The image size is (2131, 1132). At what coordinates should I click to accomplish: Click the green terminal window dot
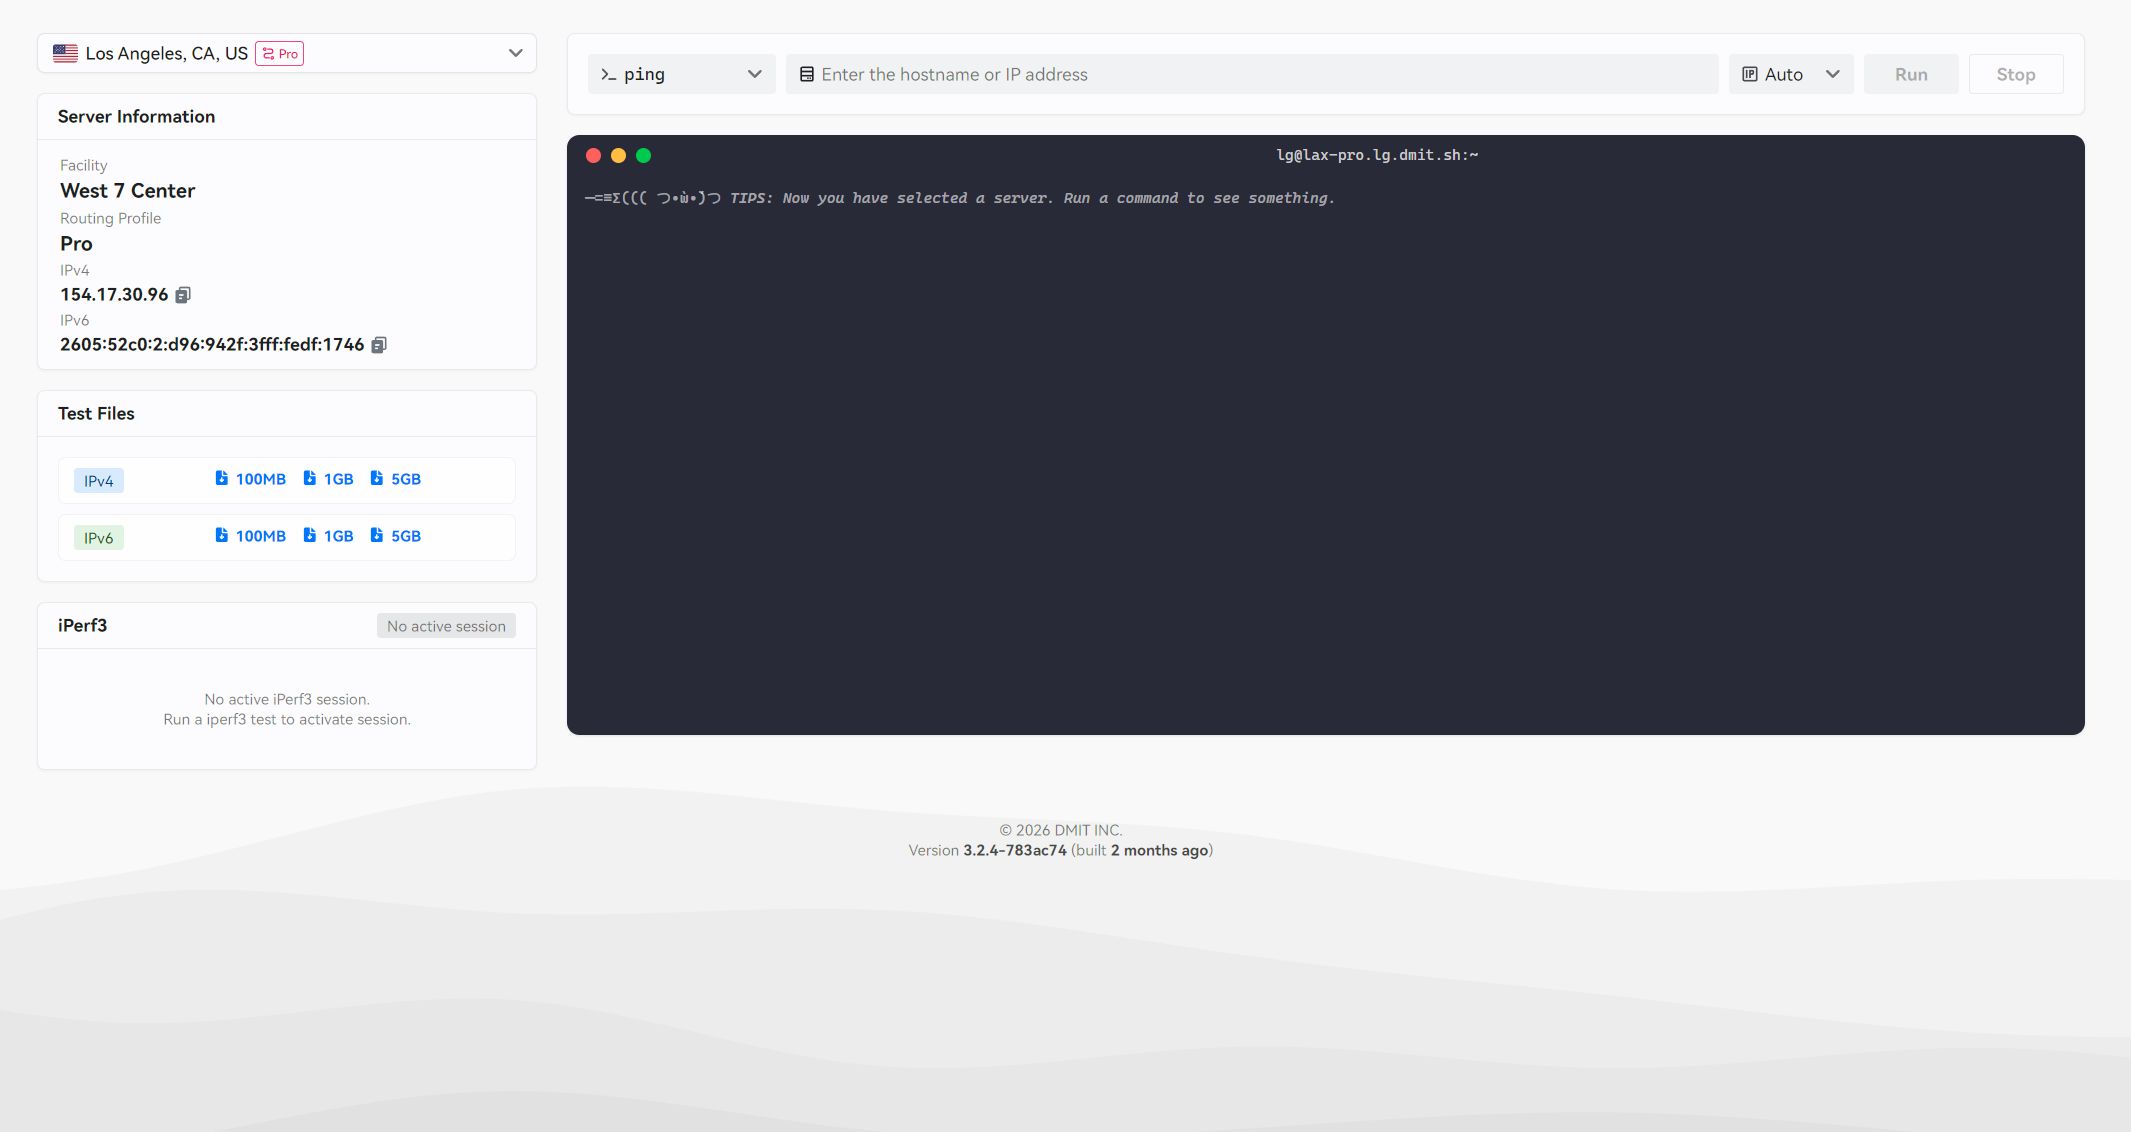coord(644,155)
